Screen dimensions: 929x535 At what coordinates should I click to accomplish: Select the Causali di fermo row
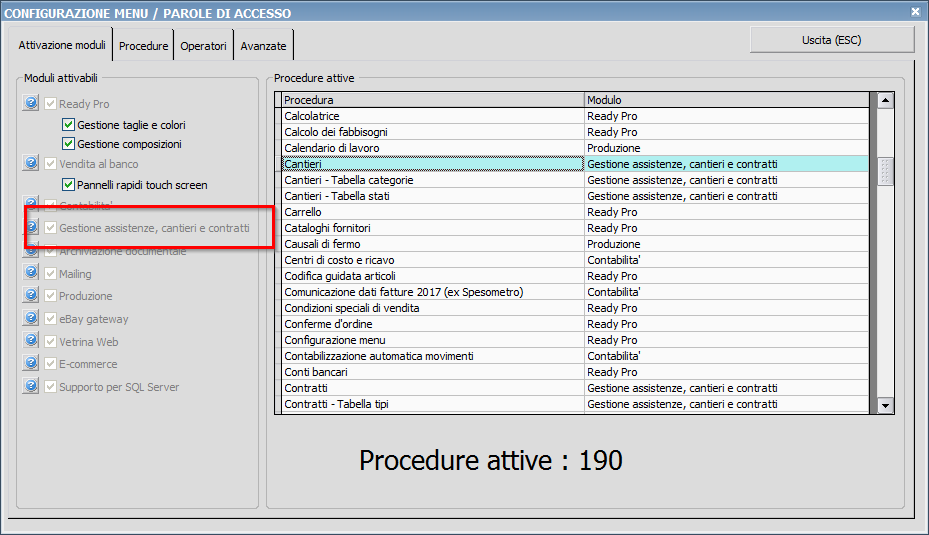point(575,244)
